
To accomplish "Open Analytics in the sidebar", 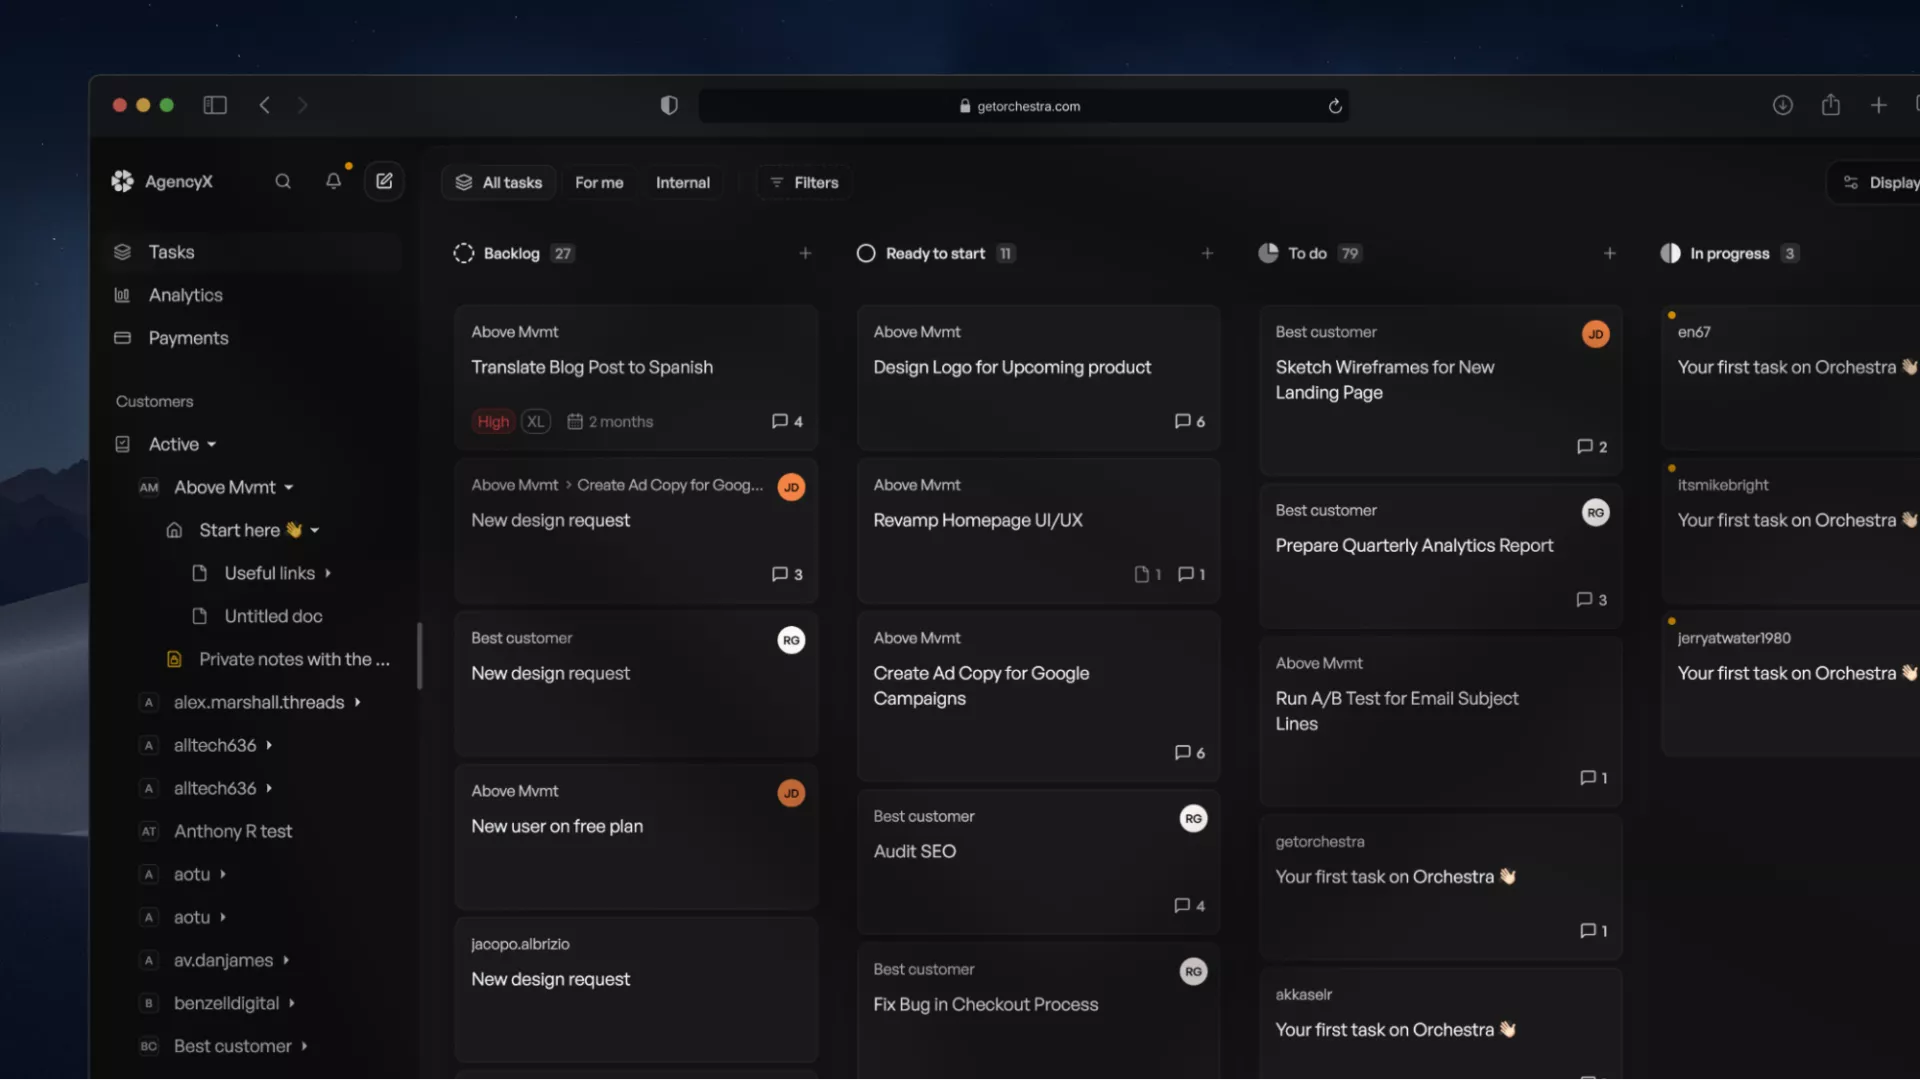I will (x=185, y=295).
